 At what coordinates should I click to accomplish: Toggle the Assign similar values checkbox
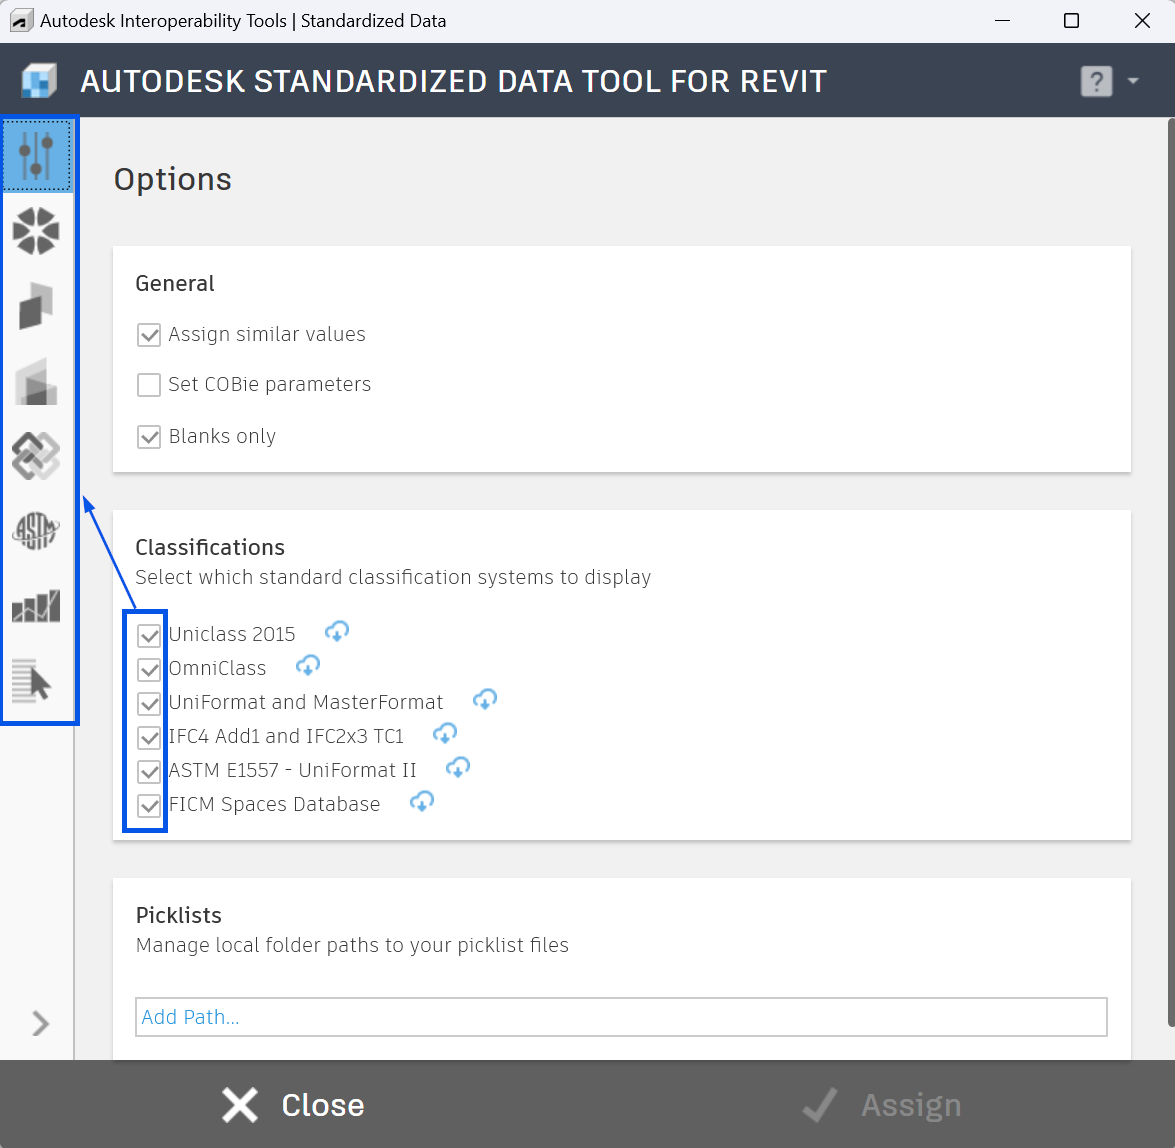point(149,335)
